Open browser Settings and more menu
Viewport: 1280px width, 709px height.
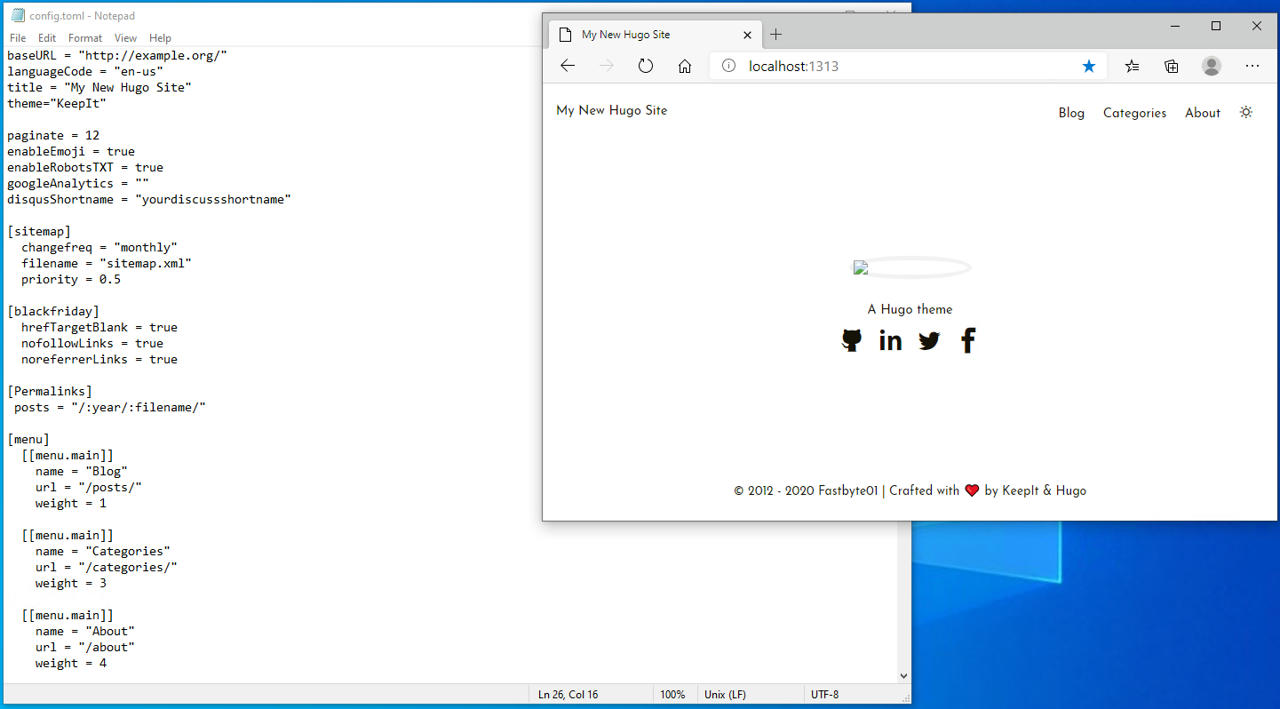point(1252,66)
